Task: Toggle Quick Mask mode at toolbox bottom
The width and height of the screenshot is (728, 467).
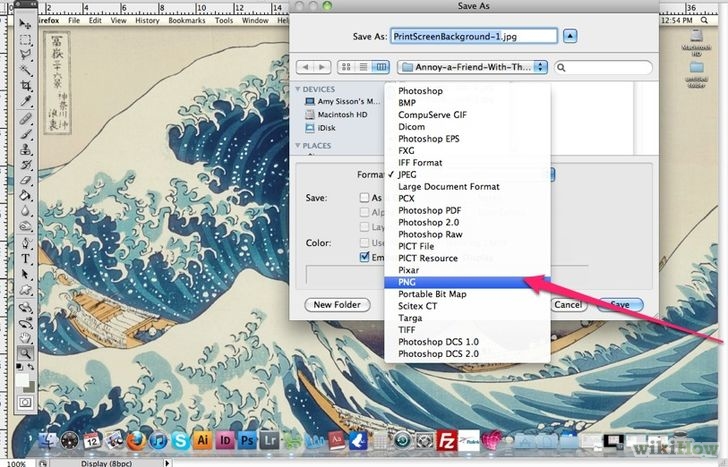Action: 25,402
